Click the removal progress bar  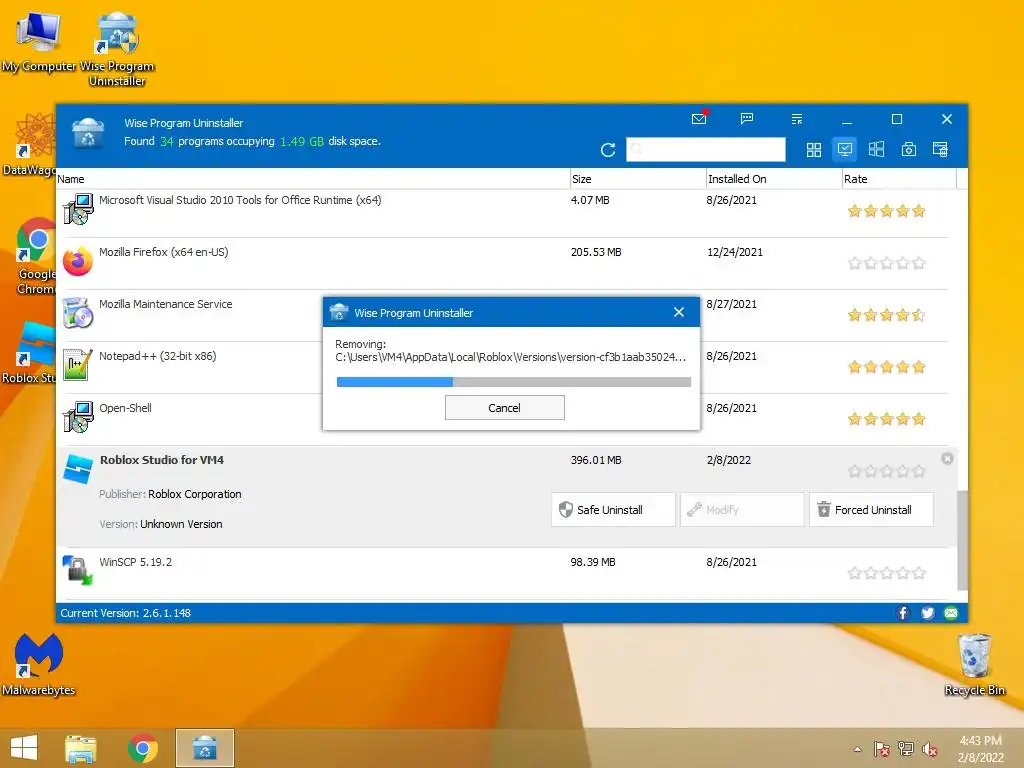point(513,382)
